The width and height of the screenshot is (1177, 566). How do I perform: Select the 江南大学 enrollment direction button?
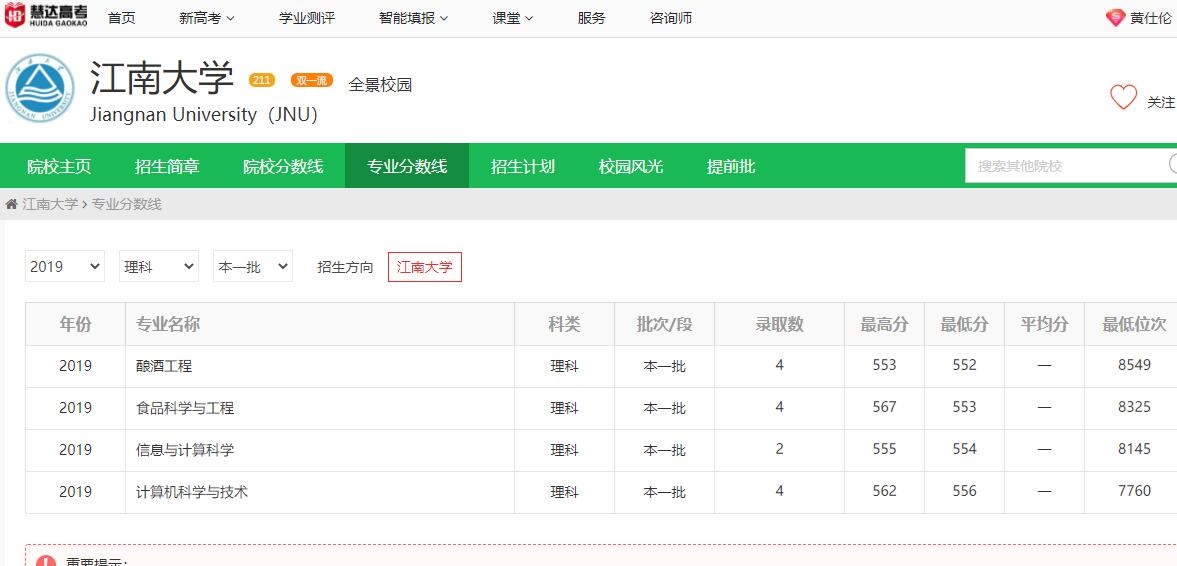(425, 266)
